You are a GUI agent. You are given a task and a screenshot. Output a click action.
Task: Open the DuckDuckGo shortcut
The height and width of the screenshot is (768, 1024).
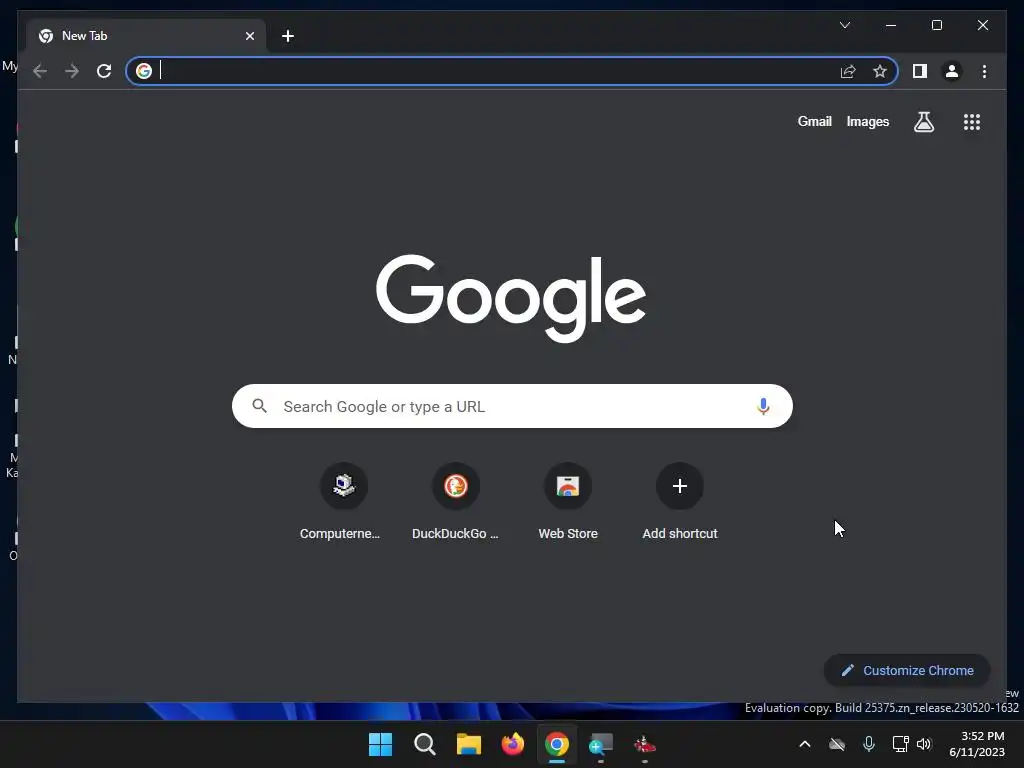[x=455, y=502]
